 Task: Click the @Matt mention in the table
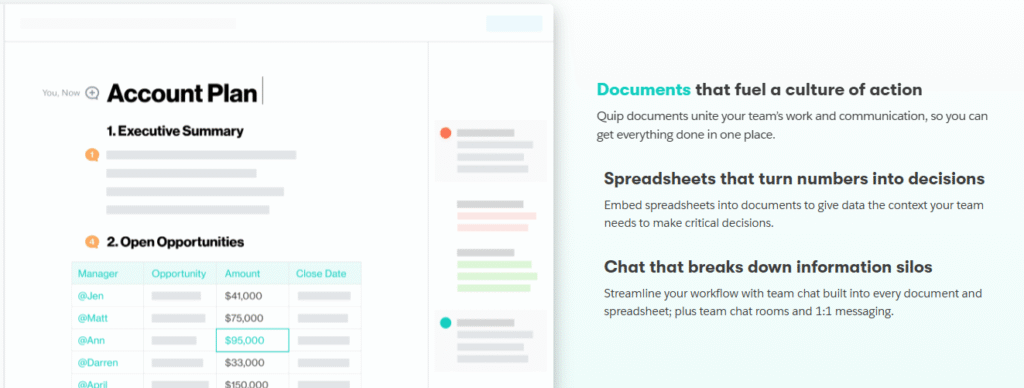tap(93, 318)
